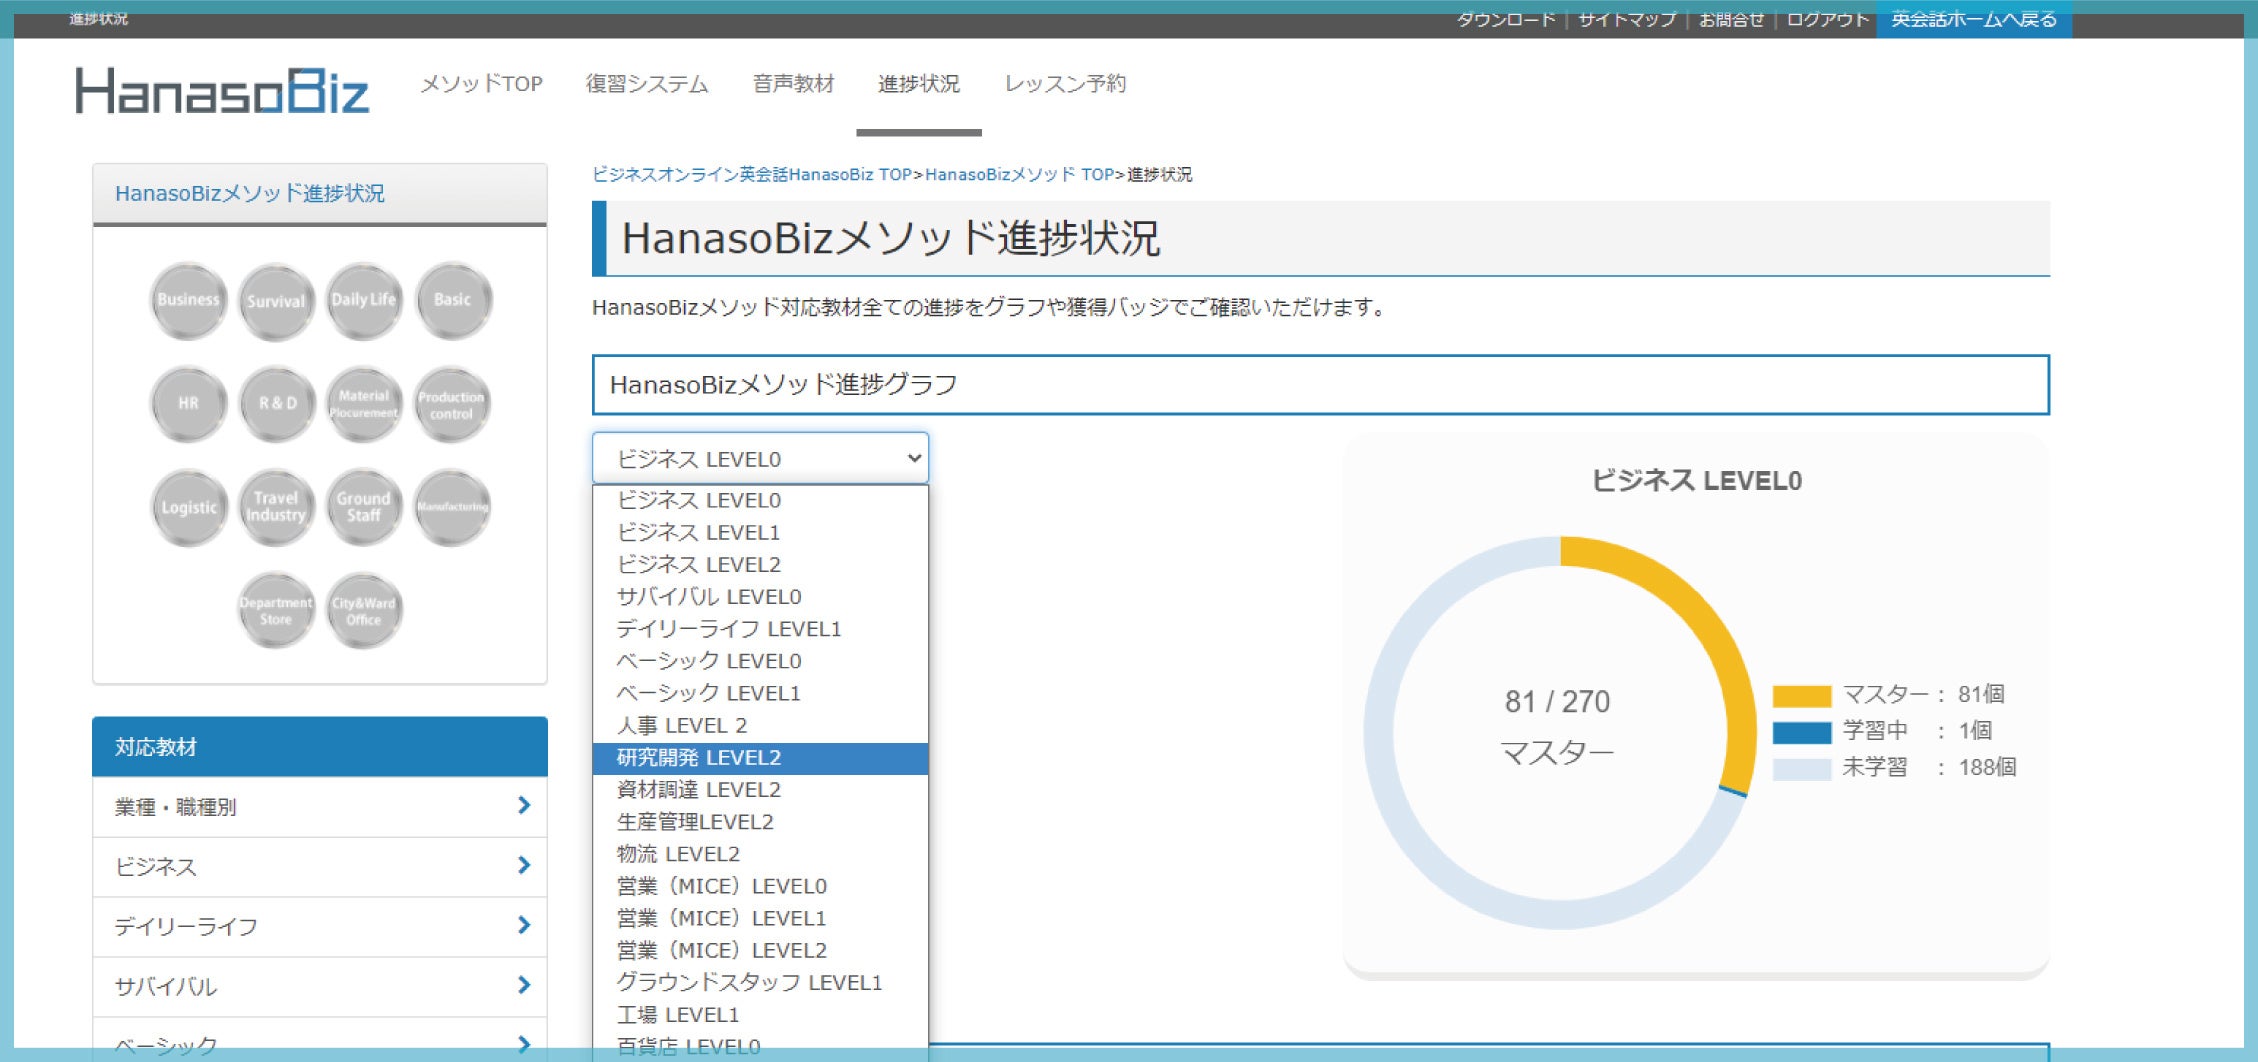Open the サイトマップ link
The image size is (2258, 1062).
1627,19
